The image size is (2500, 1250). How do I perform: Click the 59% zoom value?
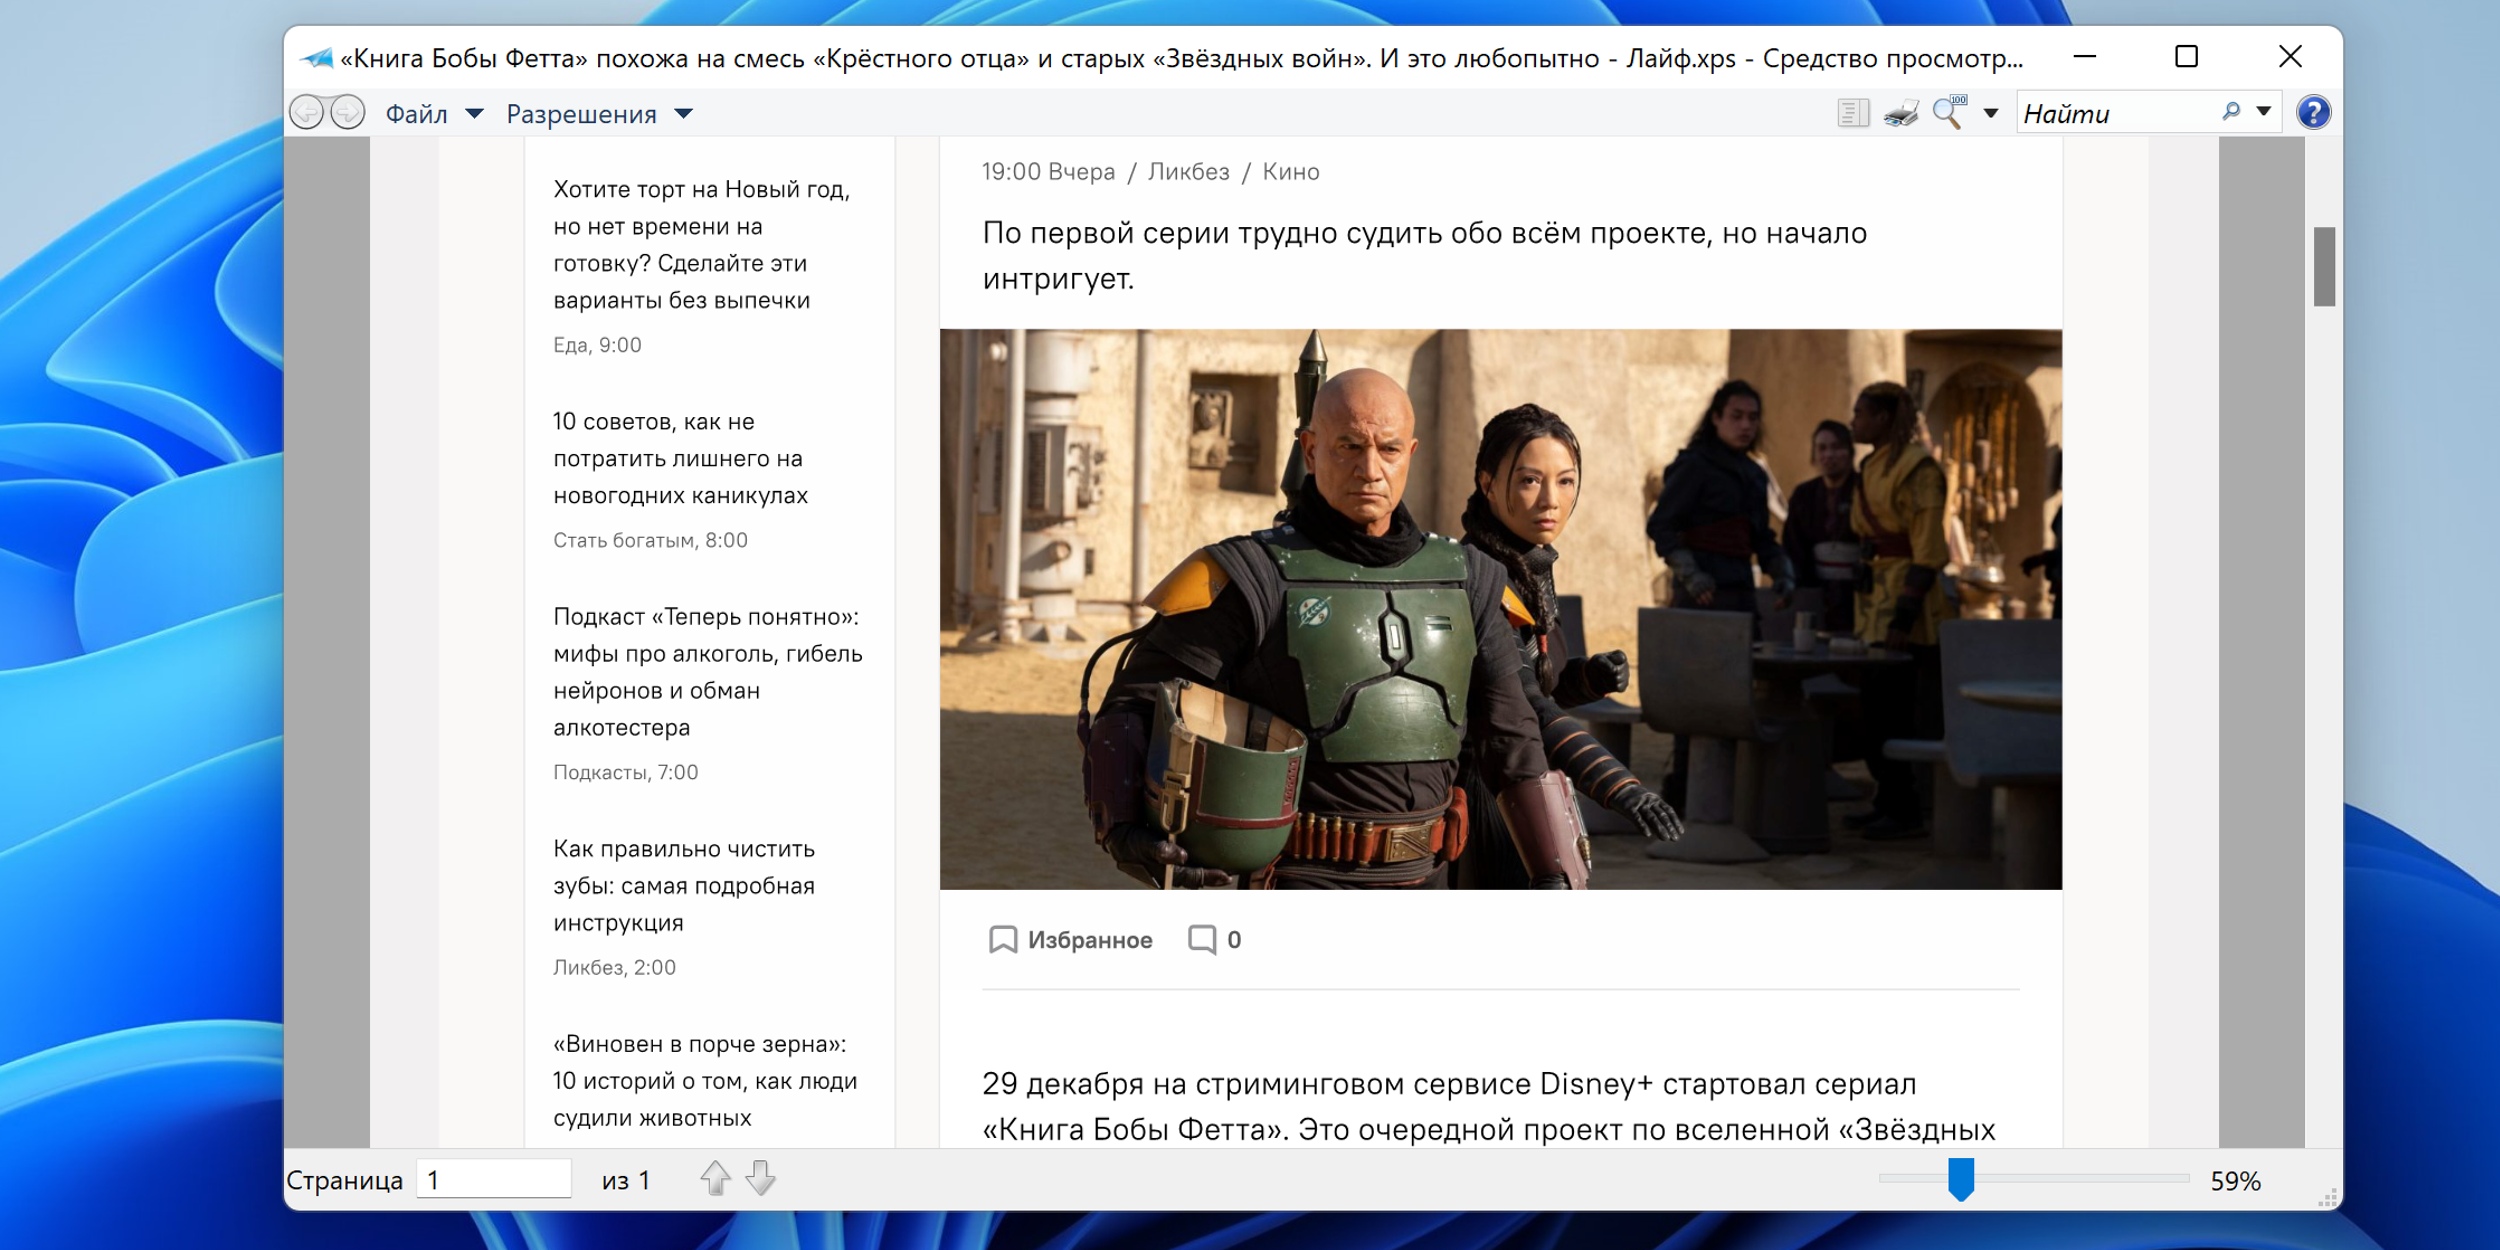click(x=2235, y=1181)
